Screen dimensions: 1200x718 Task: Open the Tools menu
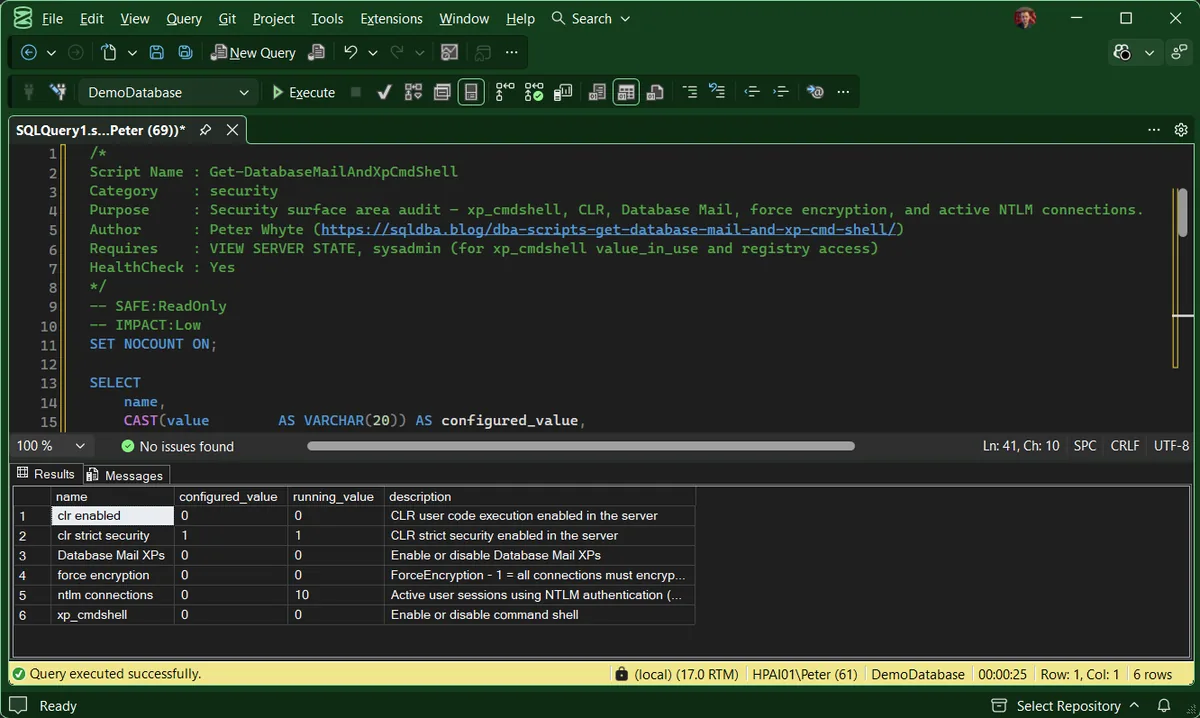coord(327,18)
